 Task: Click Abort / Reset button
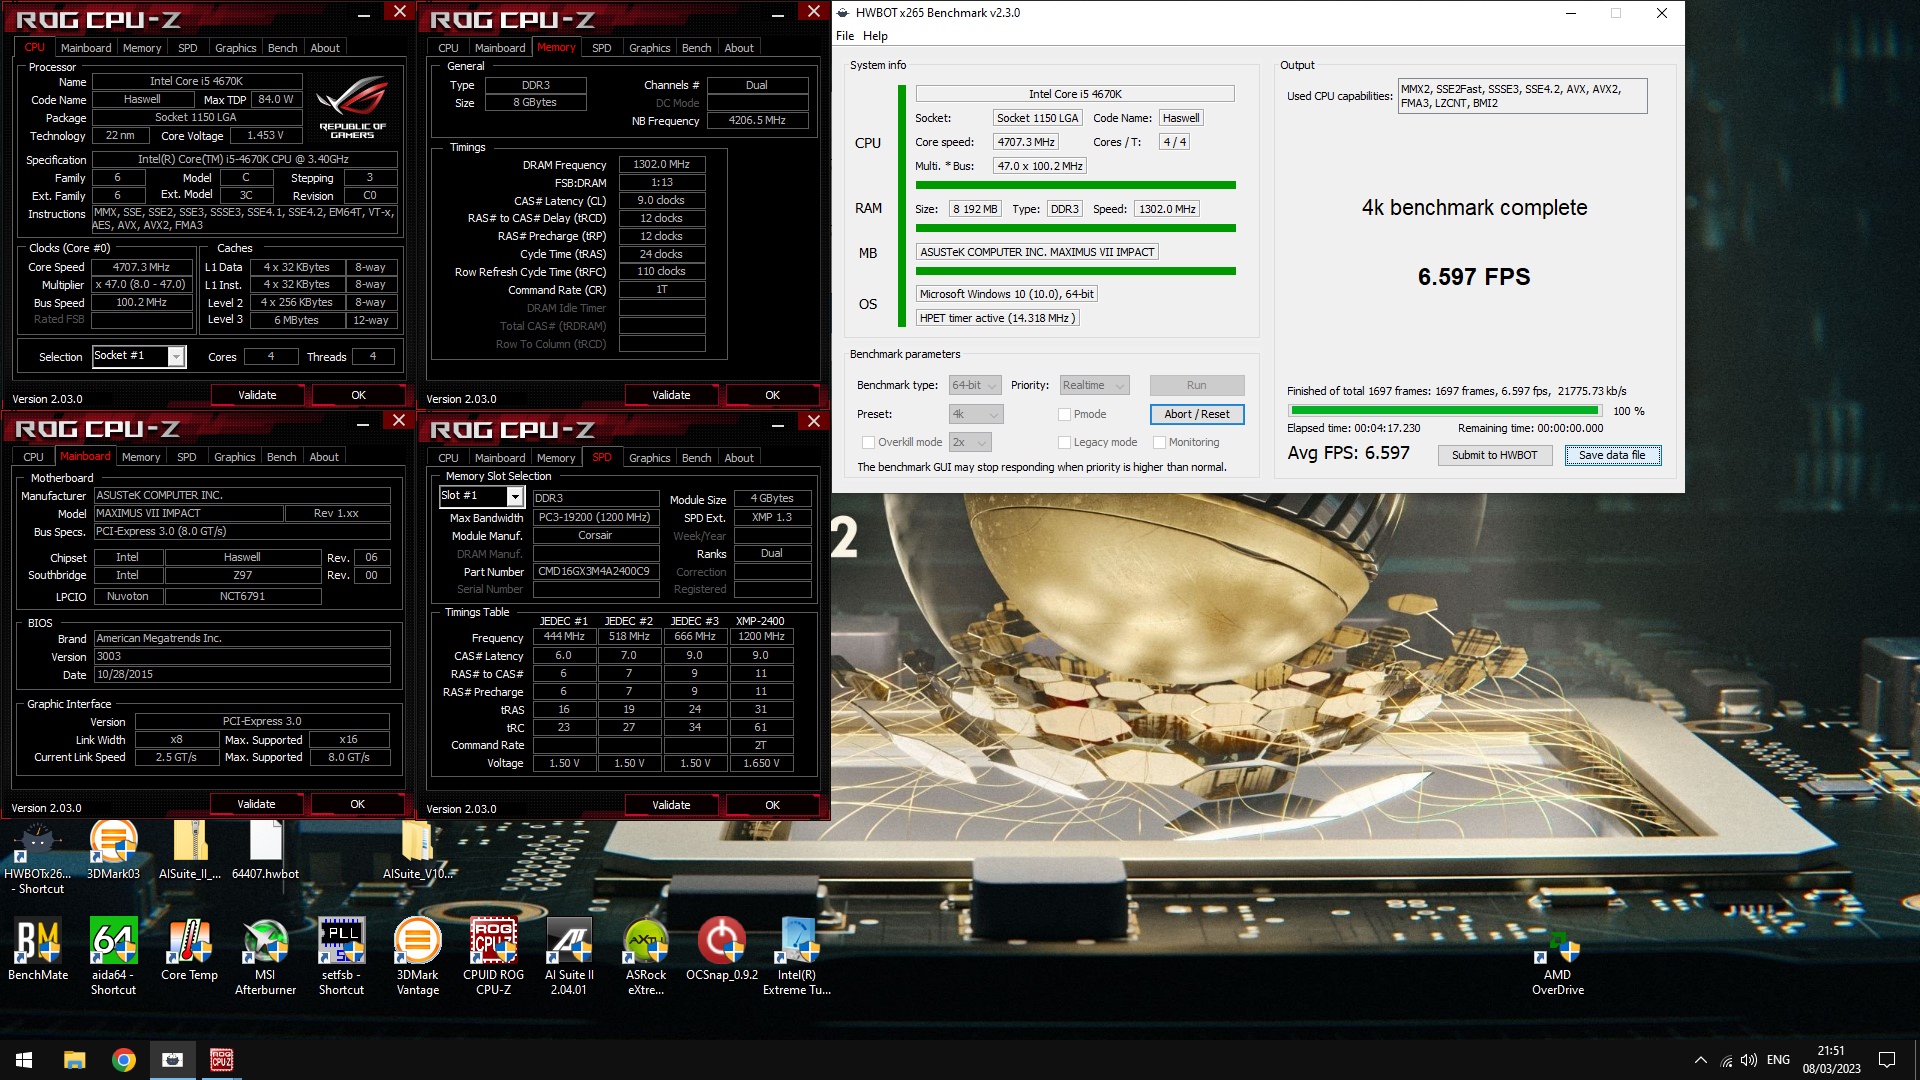tap(1196, 414)
